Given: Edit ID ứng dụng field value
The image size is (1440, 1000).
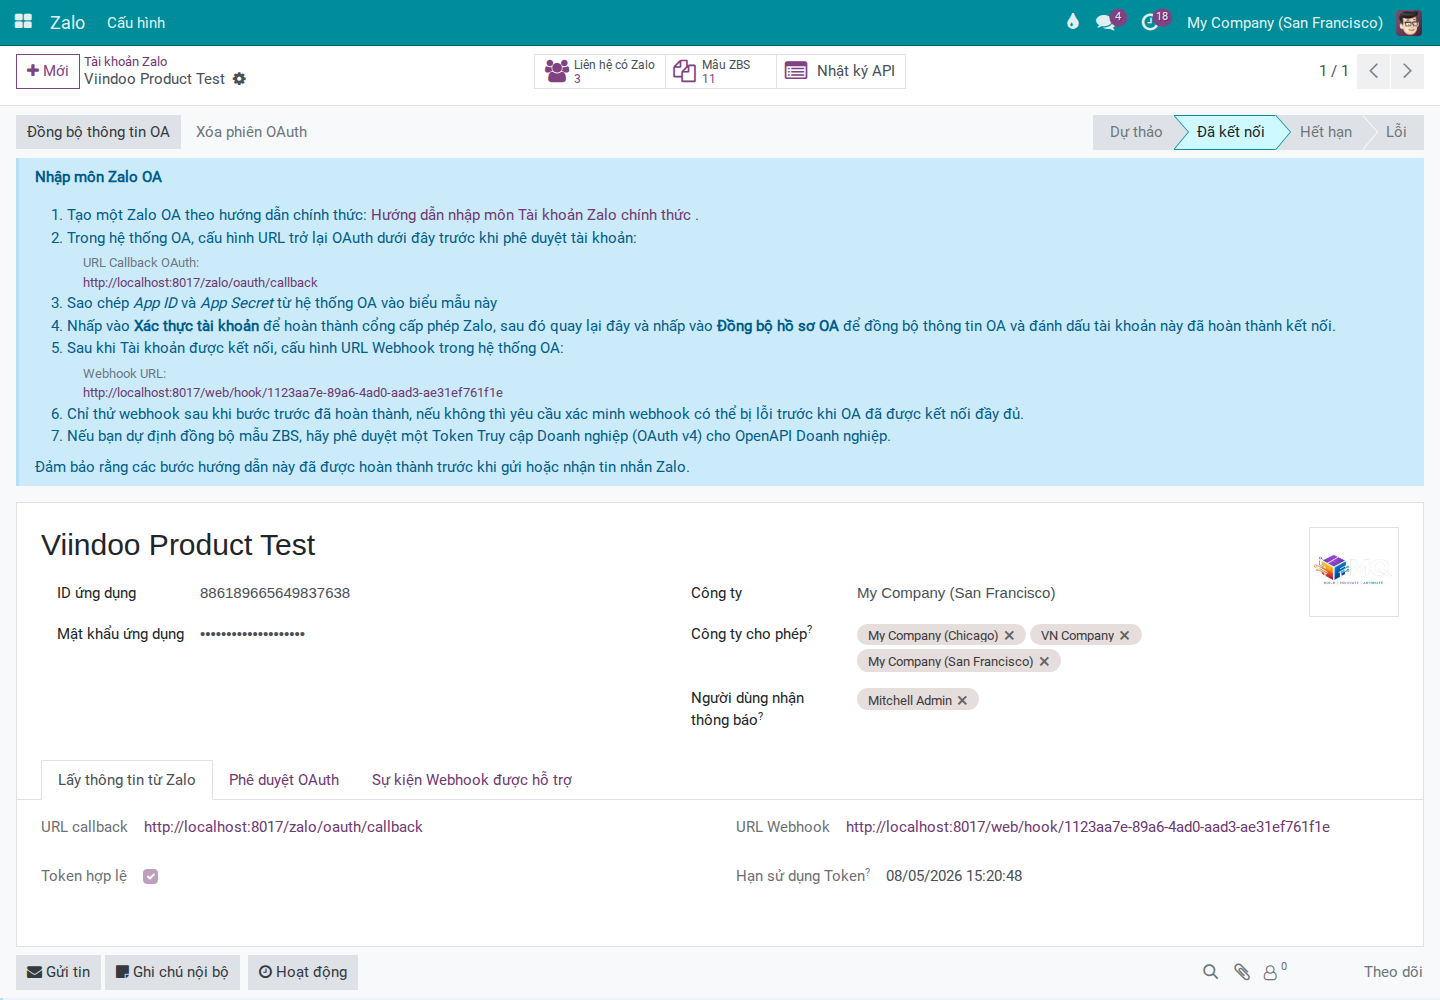Looking at the screenshot, I should (275, 593).
